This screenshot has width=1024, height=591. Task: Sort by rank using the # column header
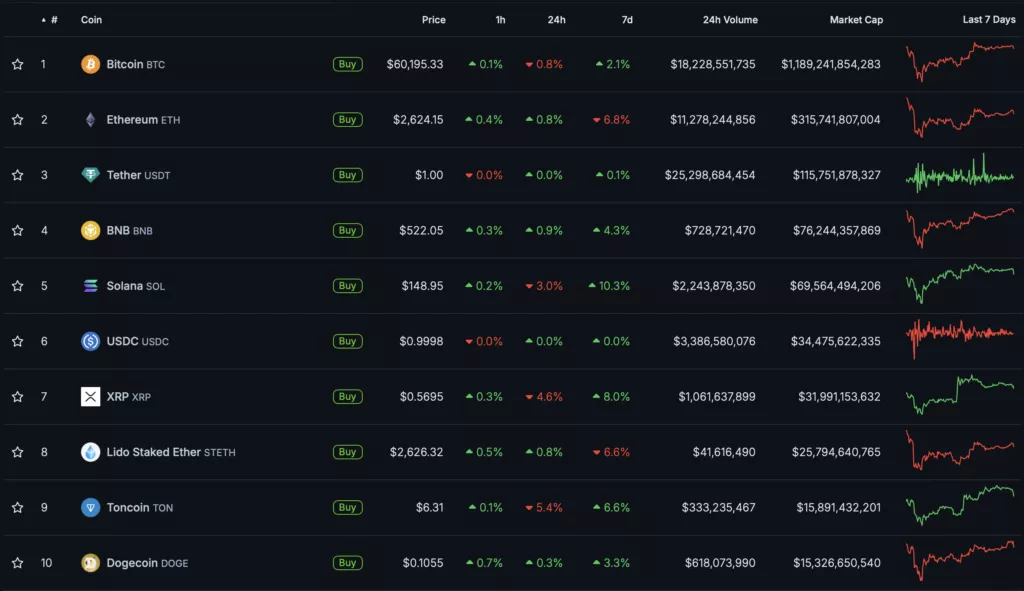(x=53, y=20)
